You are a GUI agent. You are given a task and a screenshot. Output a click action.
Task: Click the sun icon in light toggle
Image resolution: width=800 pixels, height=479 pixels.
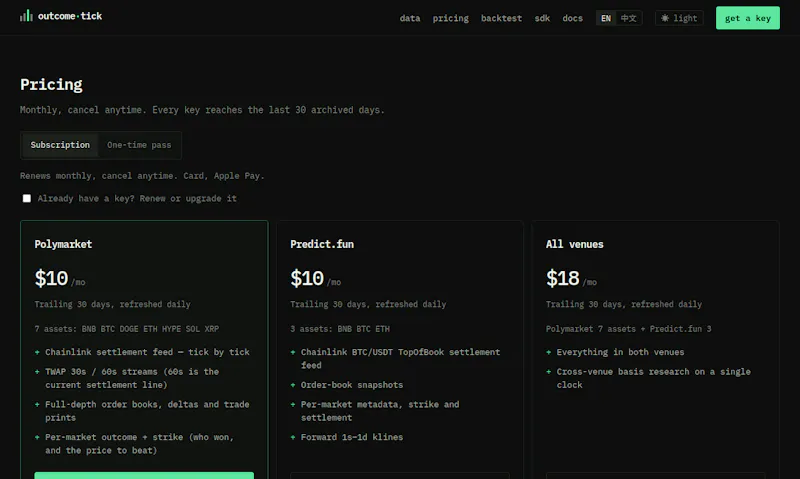coord(665,18)
